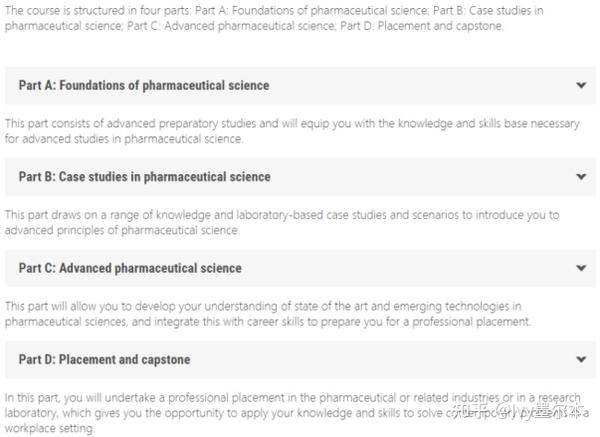Screen dimensions: 600x437
Task: Toggle the Part C accordion chevron icon
Action: click(581, 268)
